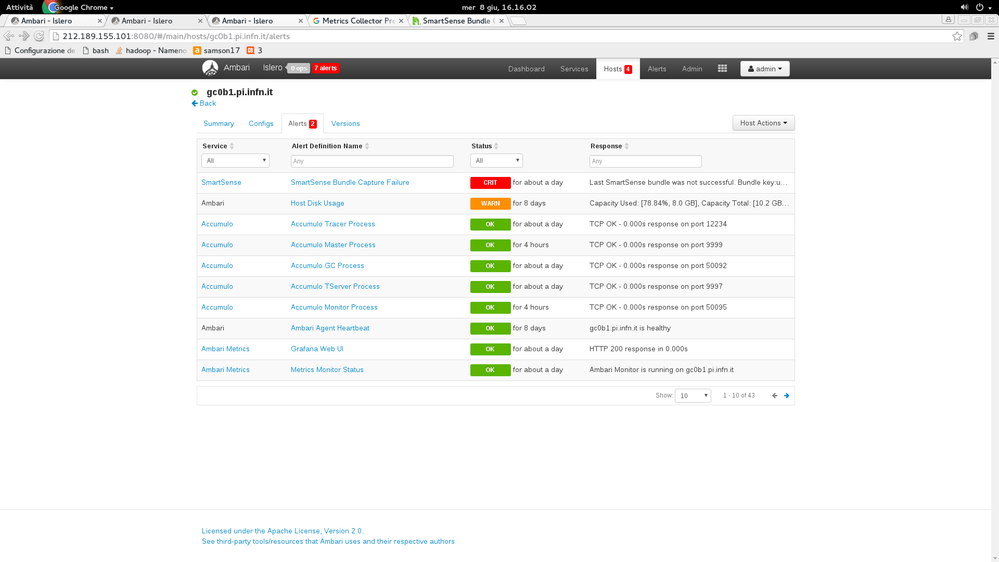Screen dimensions: 999x562
Task: Click the Alert Definition Name filter field
Action: (x=372, y=161)
